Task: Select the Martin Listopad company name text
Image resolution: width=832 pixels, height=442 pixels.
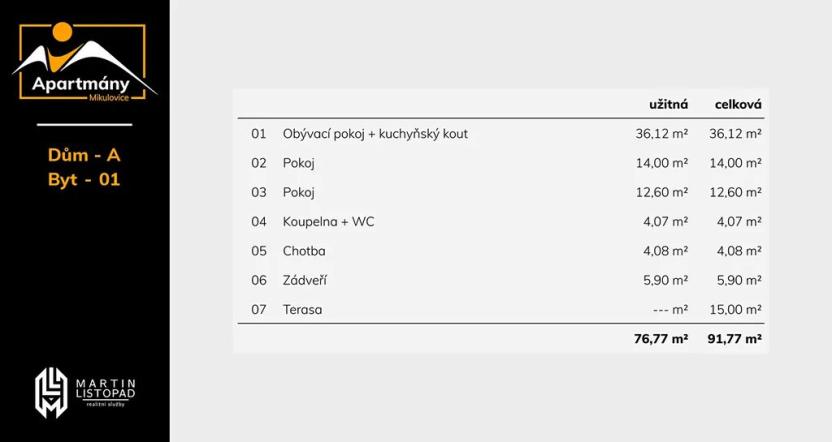Action: [x=105, y=391]
